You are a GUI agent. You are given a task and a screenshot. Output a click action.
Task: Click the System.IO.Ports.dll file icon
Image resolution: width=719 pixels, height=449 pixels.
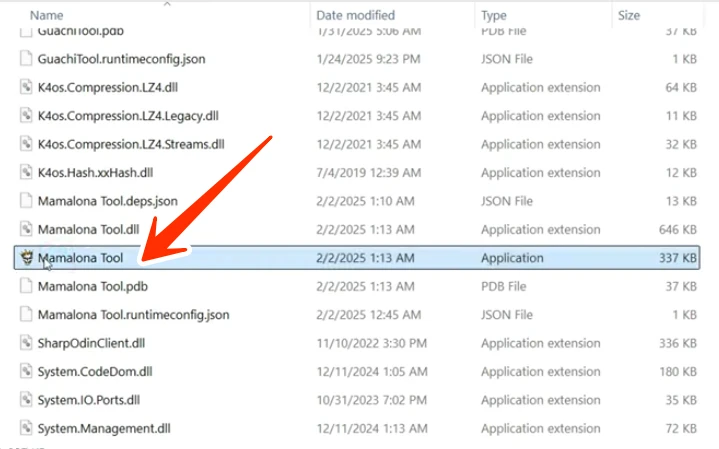point(26,400)
